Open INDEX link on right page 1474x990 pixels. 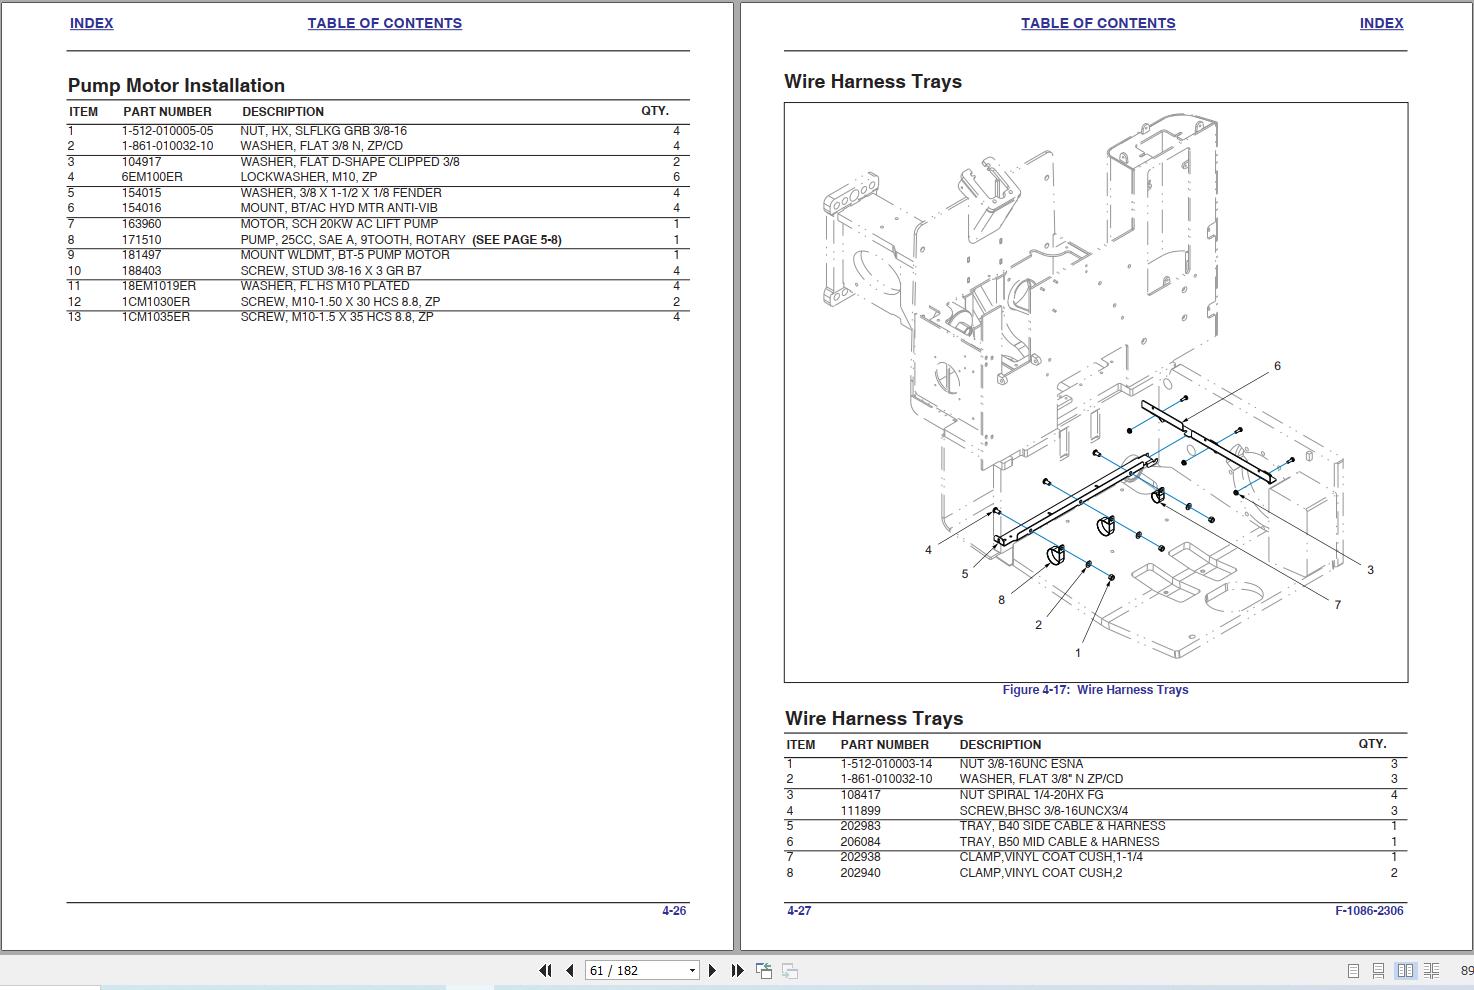point(1381,23)
